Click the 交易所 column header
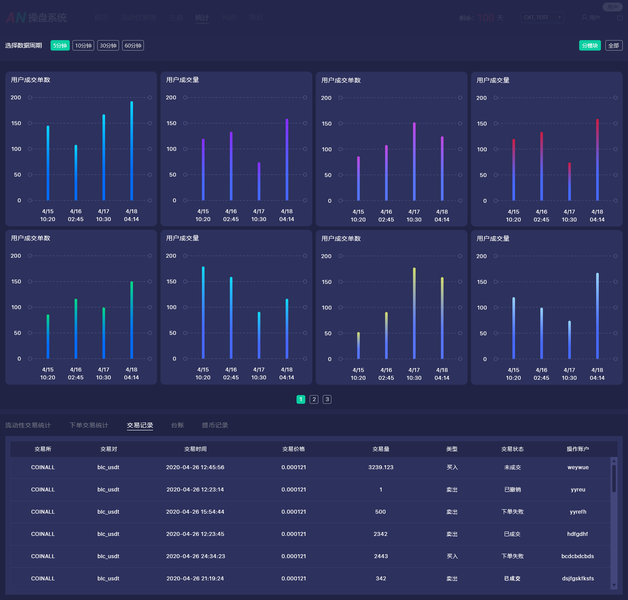Image resolution: width=628 pixels, height=600 pixels. click(43, 449)
